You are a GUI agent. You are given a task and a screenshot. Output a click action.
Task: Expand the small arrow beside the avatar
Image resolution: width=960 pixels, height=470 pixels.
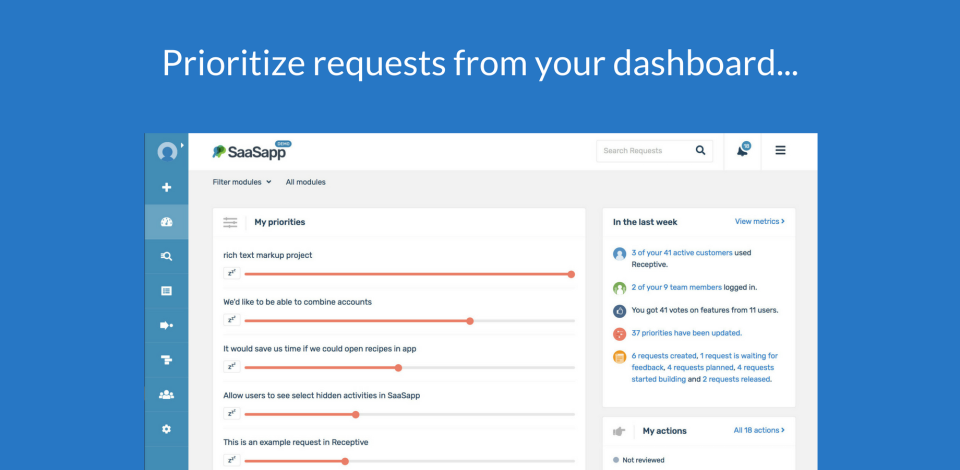point(182,145)
